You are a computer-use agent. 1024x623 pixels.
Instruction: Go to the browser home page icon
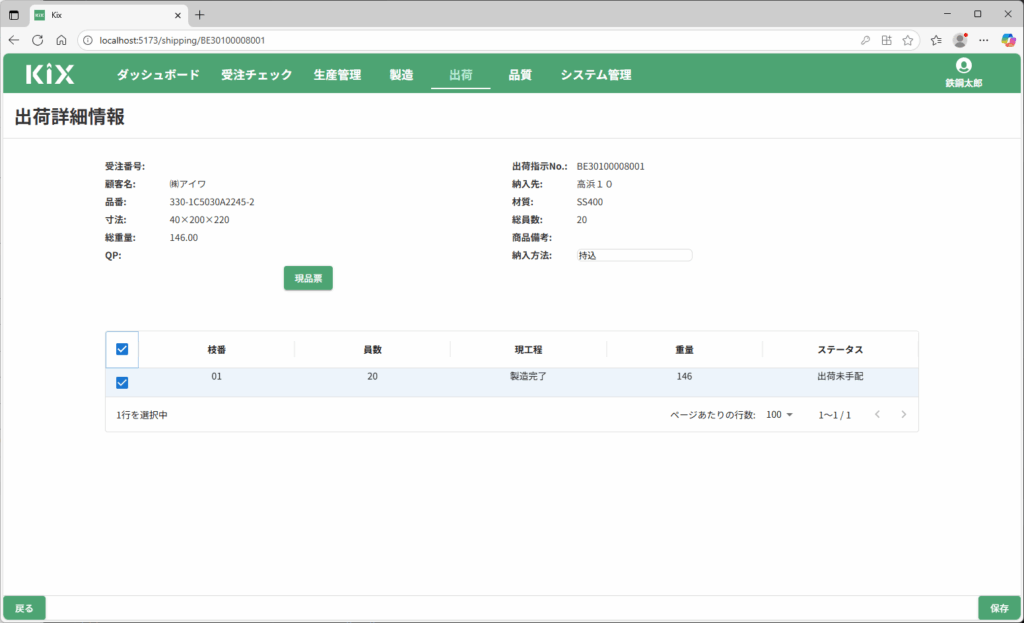point(61,40)
